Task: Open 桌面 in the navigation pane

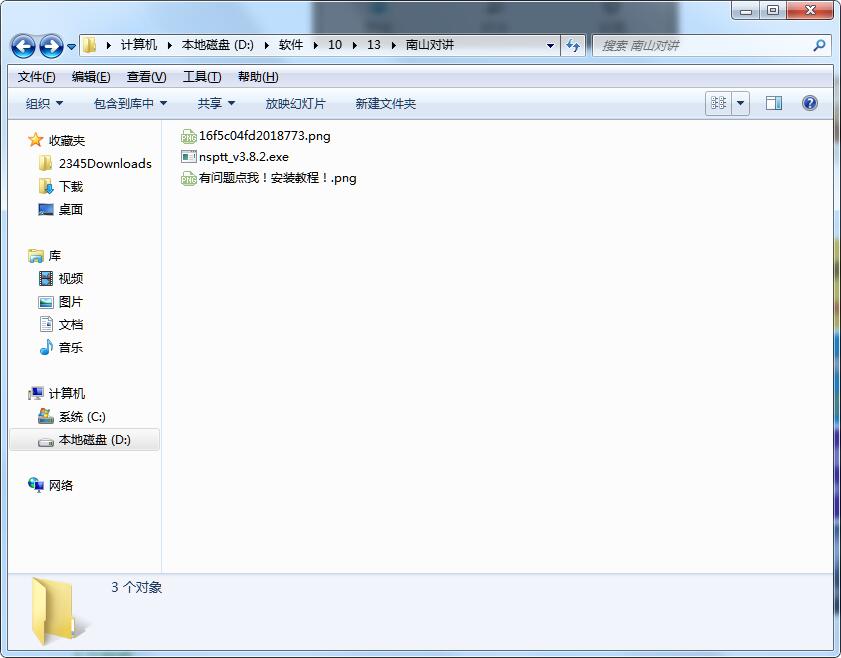Action: [71, 210]
